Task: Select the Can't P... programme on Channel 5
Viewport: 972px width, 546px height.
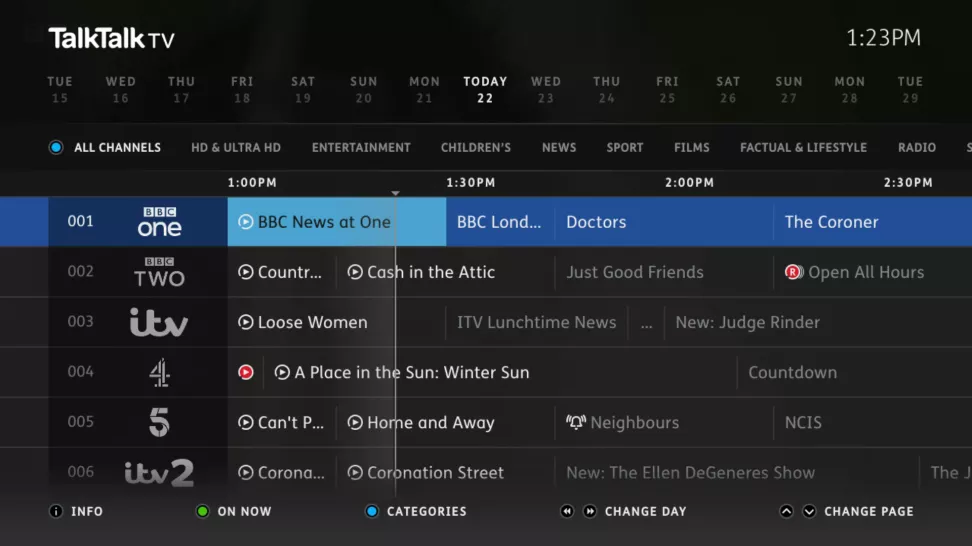Action: 282,423
